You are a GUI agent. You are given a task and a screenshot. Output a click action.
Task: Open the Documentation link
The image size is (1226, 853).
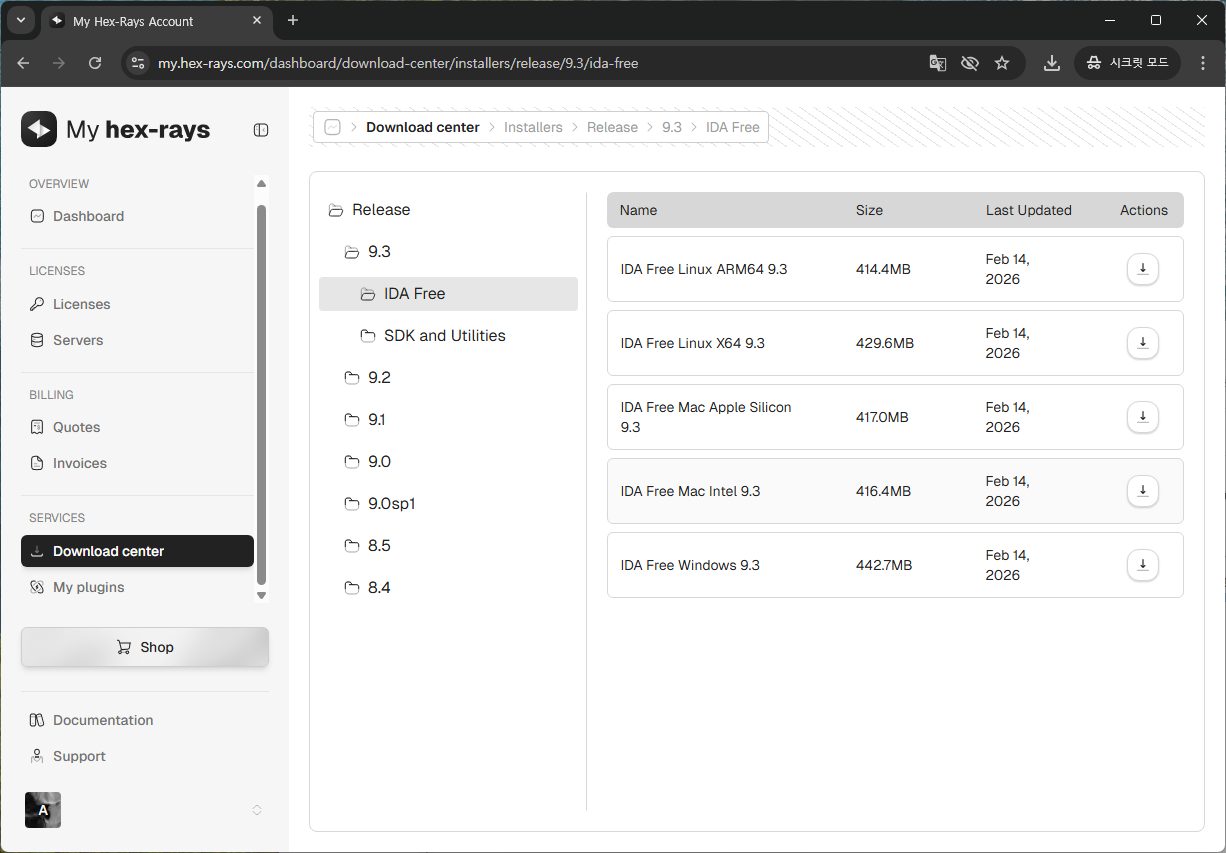[x=102, y=720]
